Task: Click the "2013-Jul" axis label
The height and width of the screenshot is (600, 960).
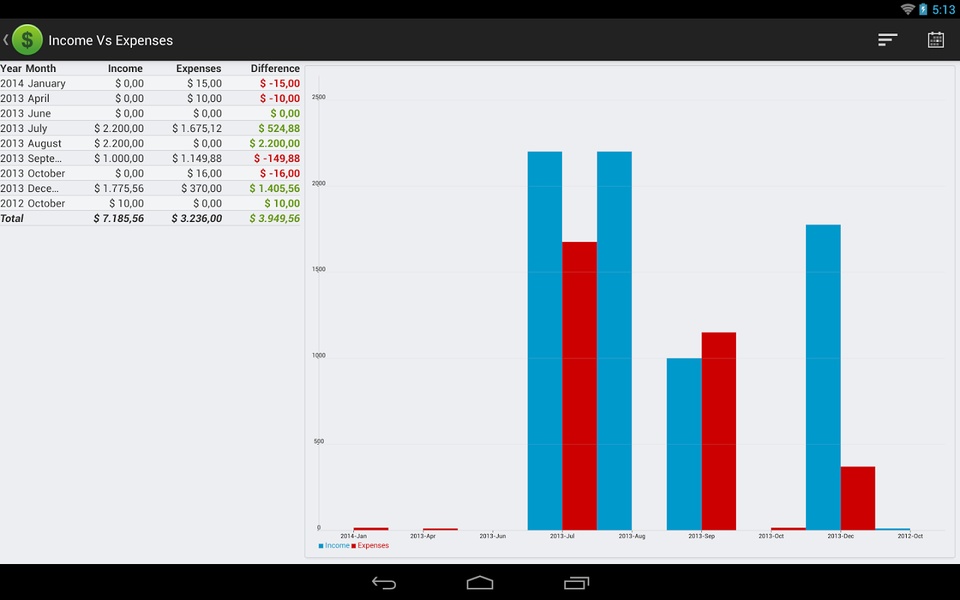Action: pos(562,536)
